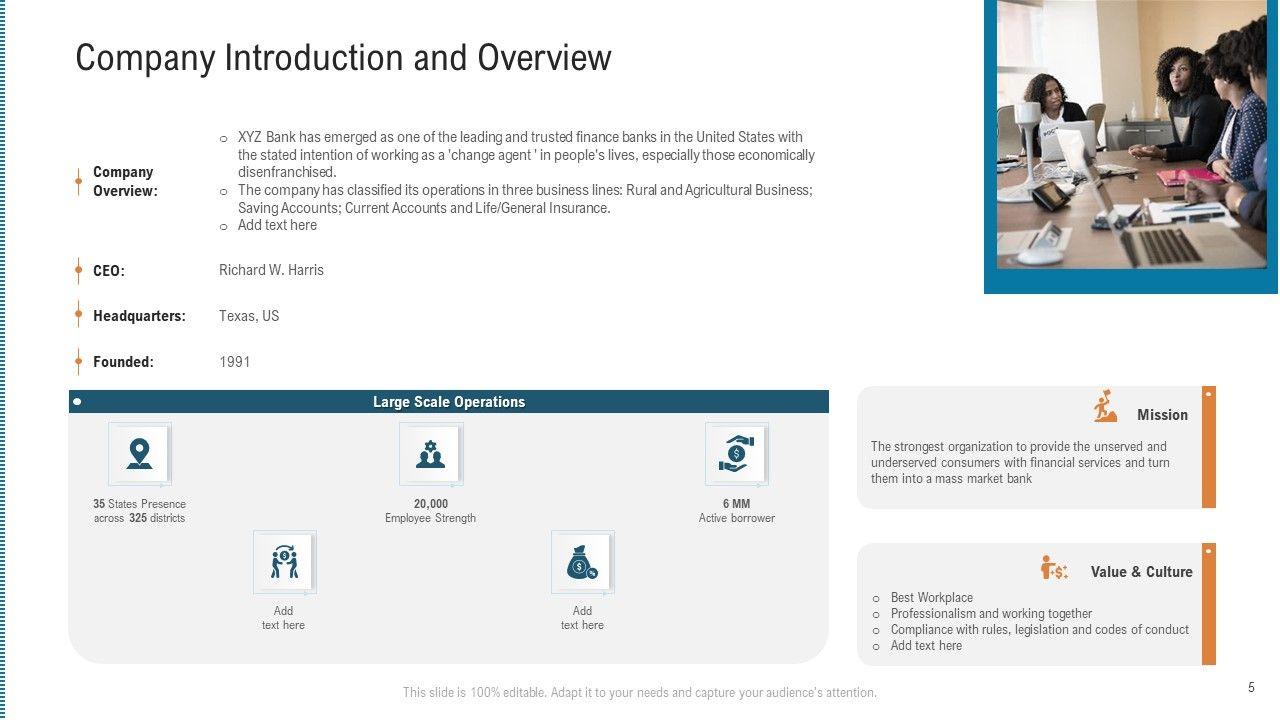Select Add text here under the money bag icon
Image resolution: width=1280 pixels, height=720 pixels.
(x=582, y=618)
